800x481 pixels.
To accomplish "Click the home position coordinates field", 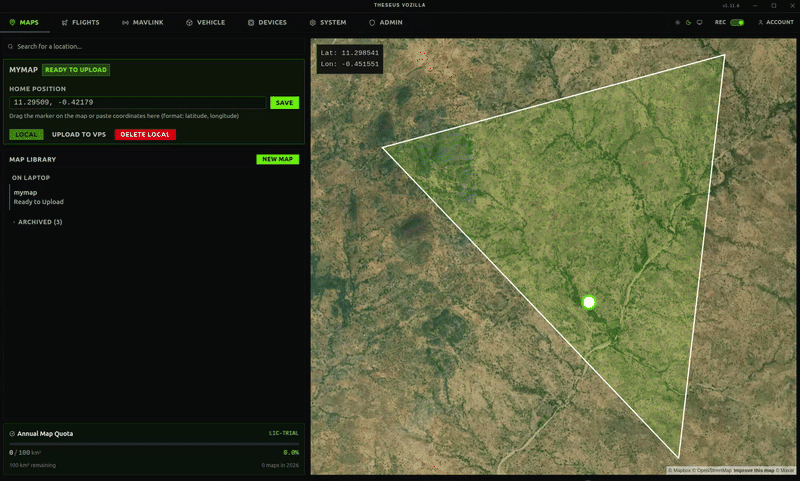I will click(x=137, y=102).
